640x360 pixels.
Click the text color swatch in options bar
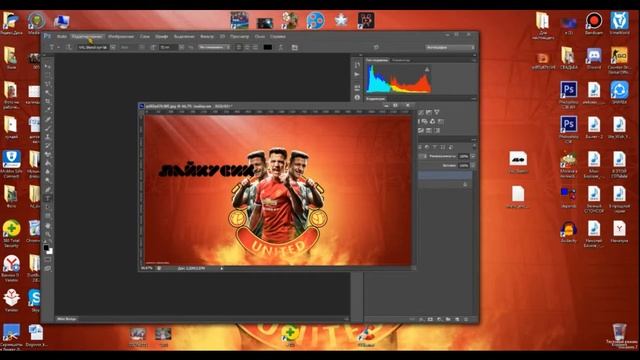tap(268, 47)
